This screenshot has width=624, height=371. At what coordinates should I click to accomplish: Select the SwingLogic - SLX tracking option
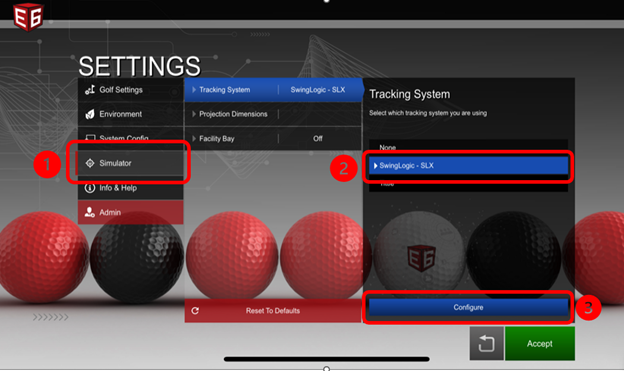[468, 165]
